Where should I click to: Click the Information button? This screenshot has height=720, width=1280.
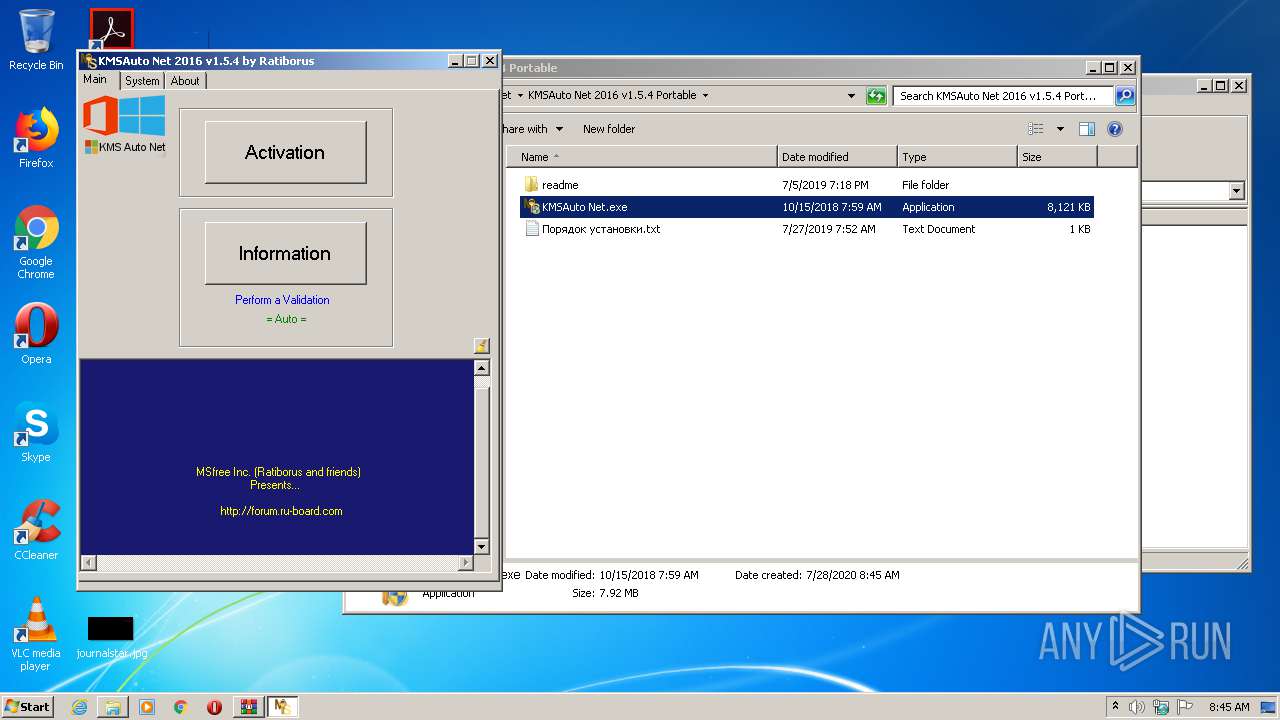pyautogui.click(x=285, y=253)
